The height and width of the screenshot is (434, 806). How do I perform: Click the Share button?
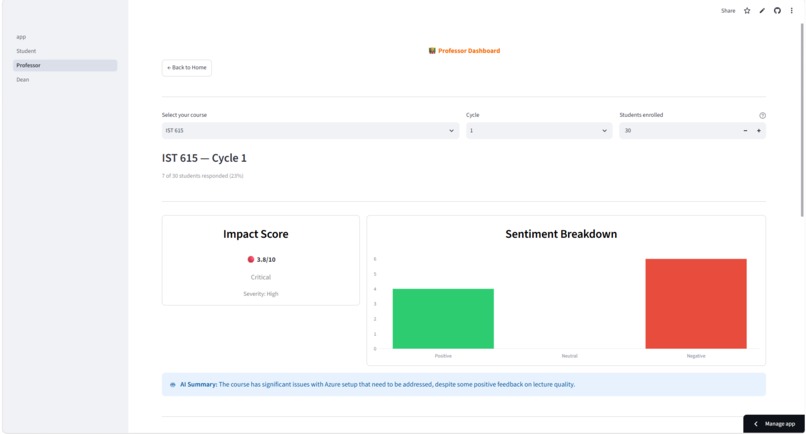[x=728, y=11]
